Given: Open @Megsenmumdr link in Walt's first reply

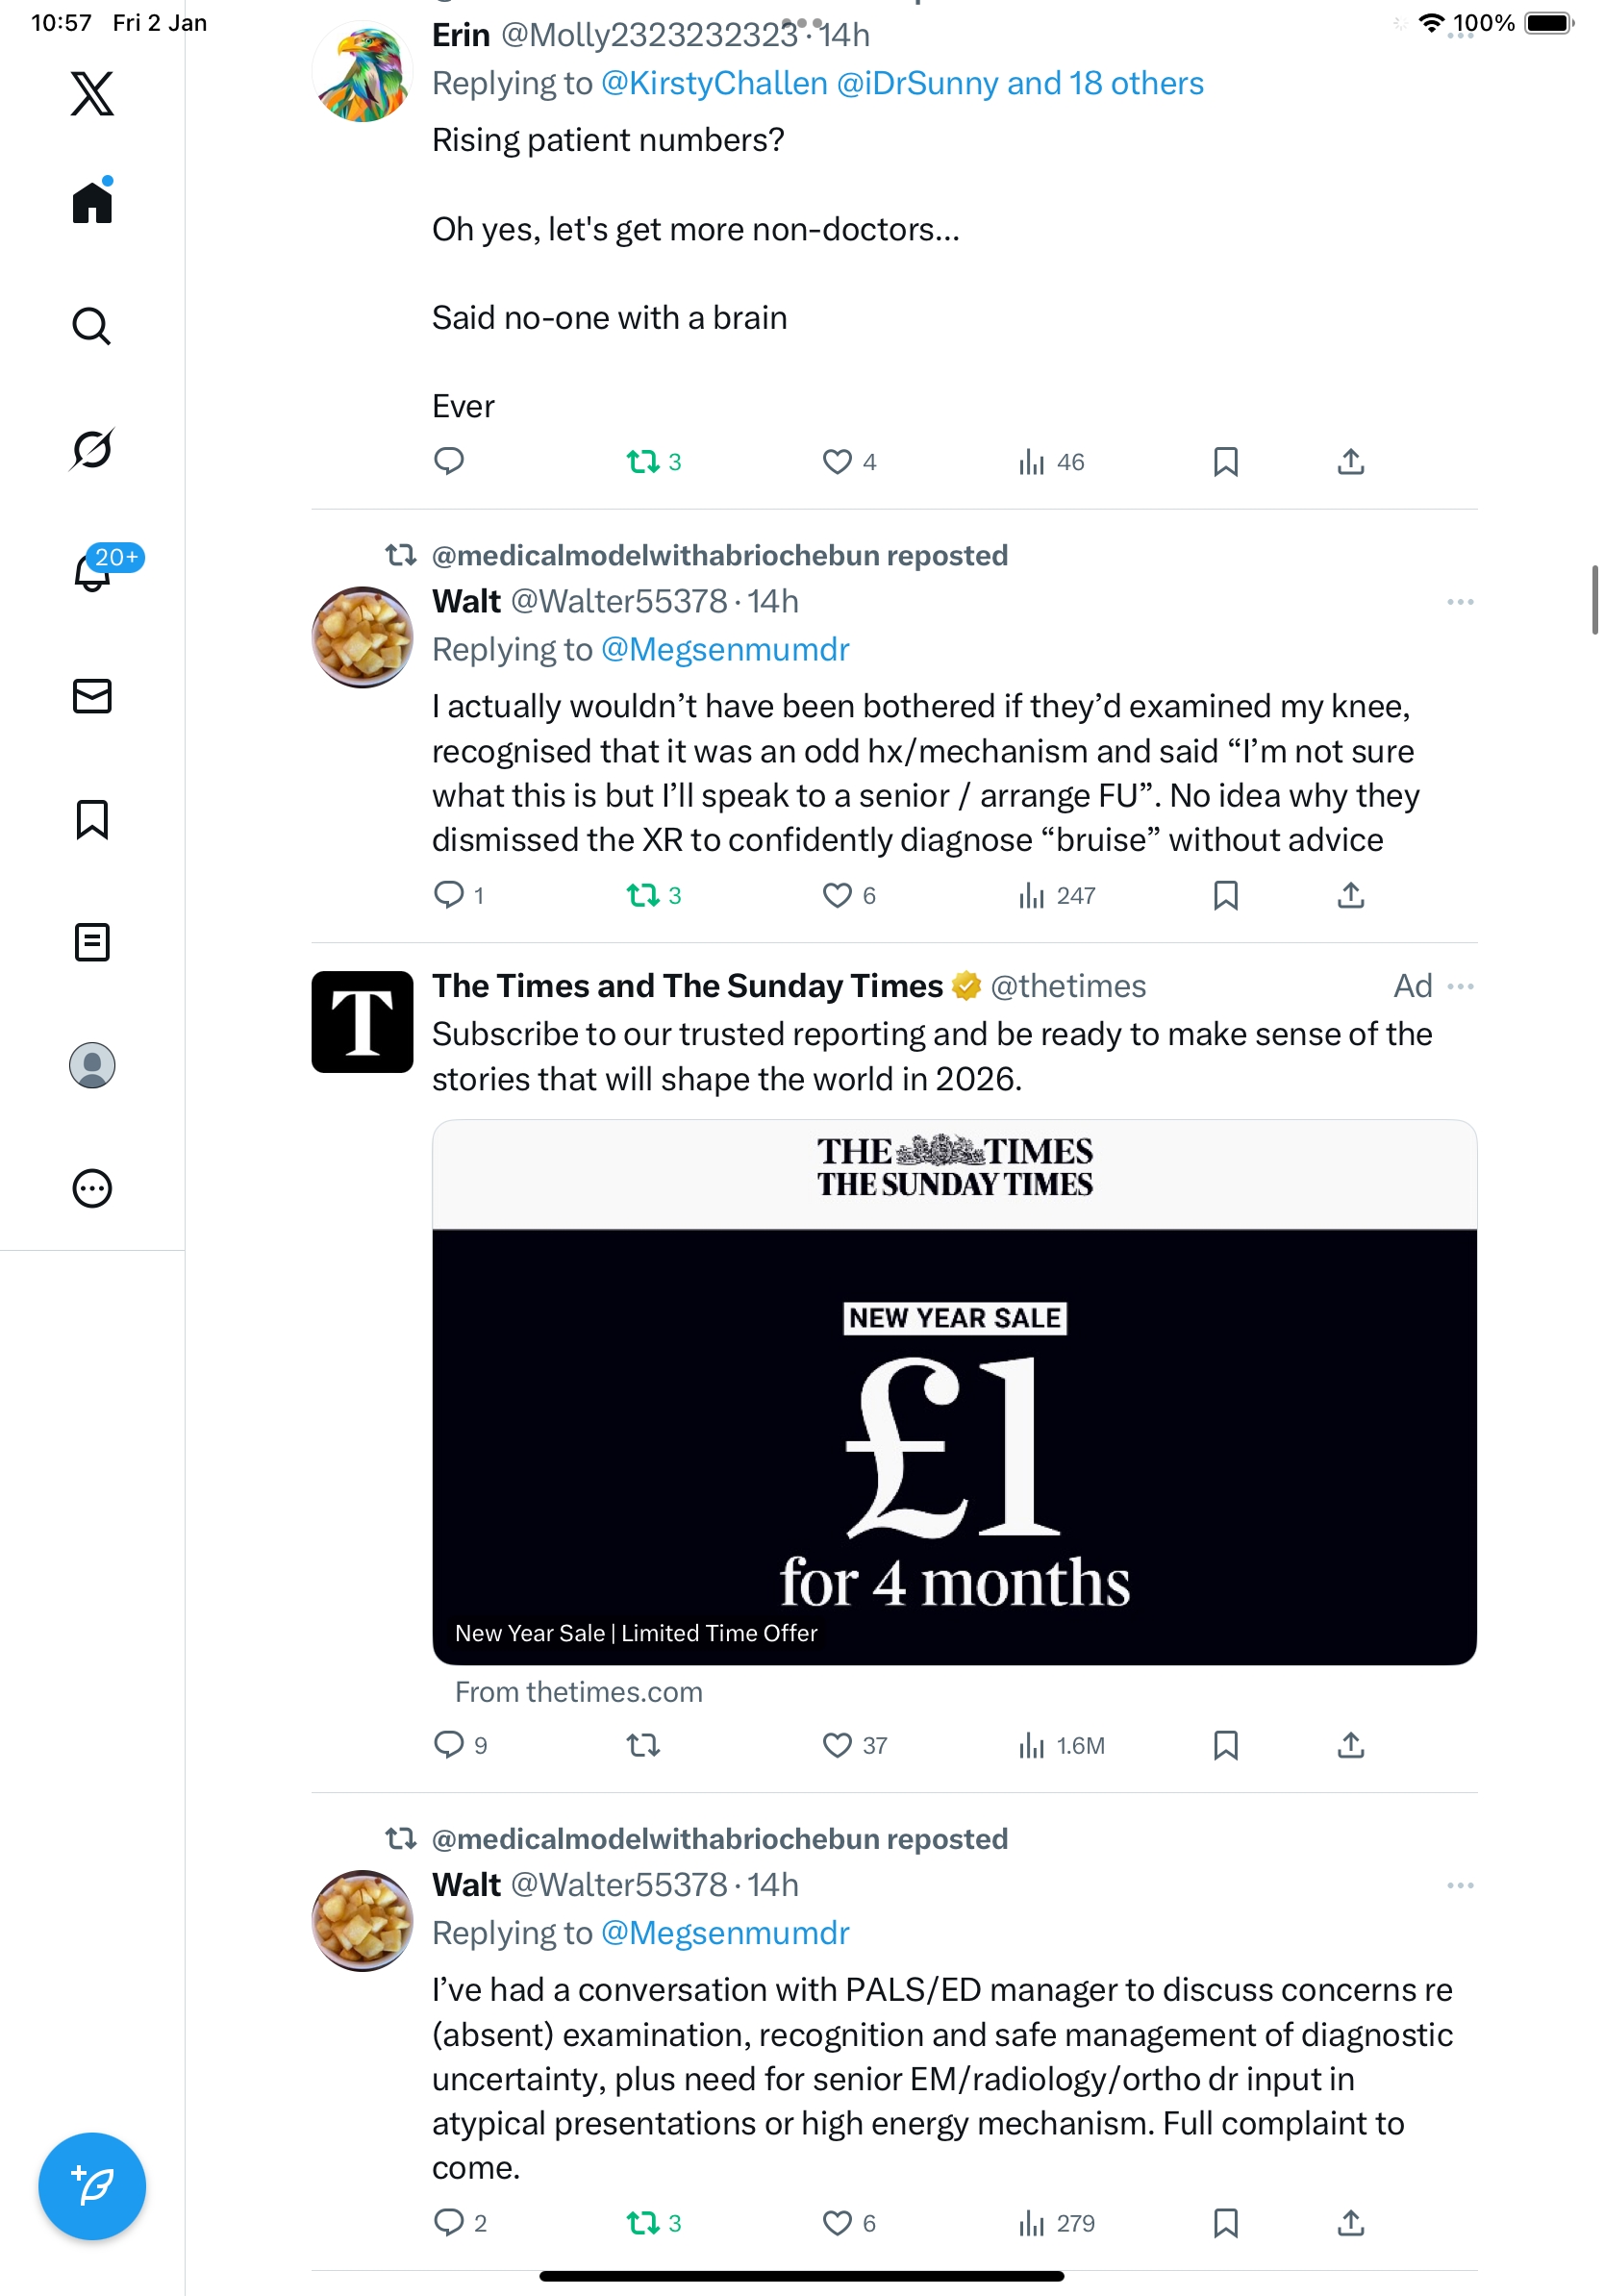Looking at the screenshot, I should coord(725,649).
